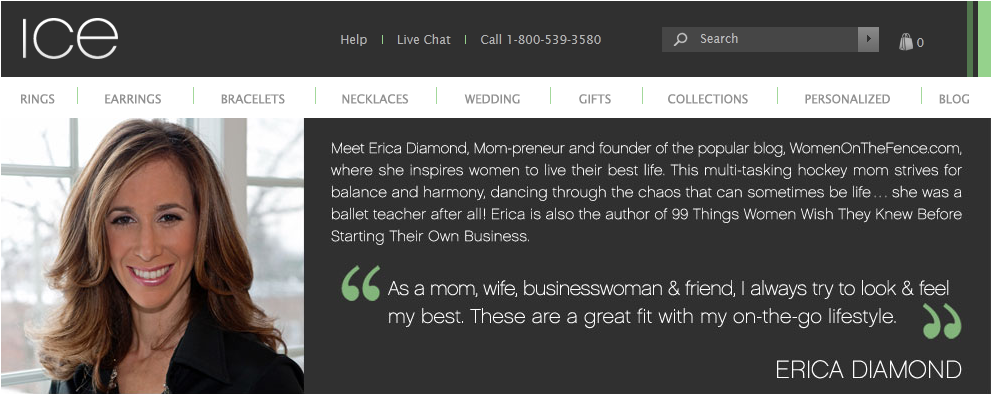This screenshot has height=394, width=992.
Task: Start a Live Chat session
Action: coord(424,39)
